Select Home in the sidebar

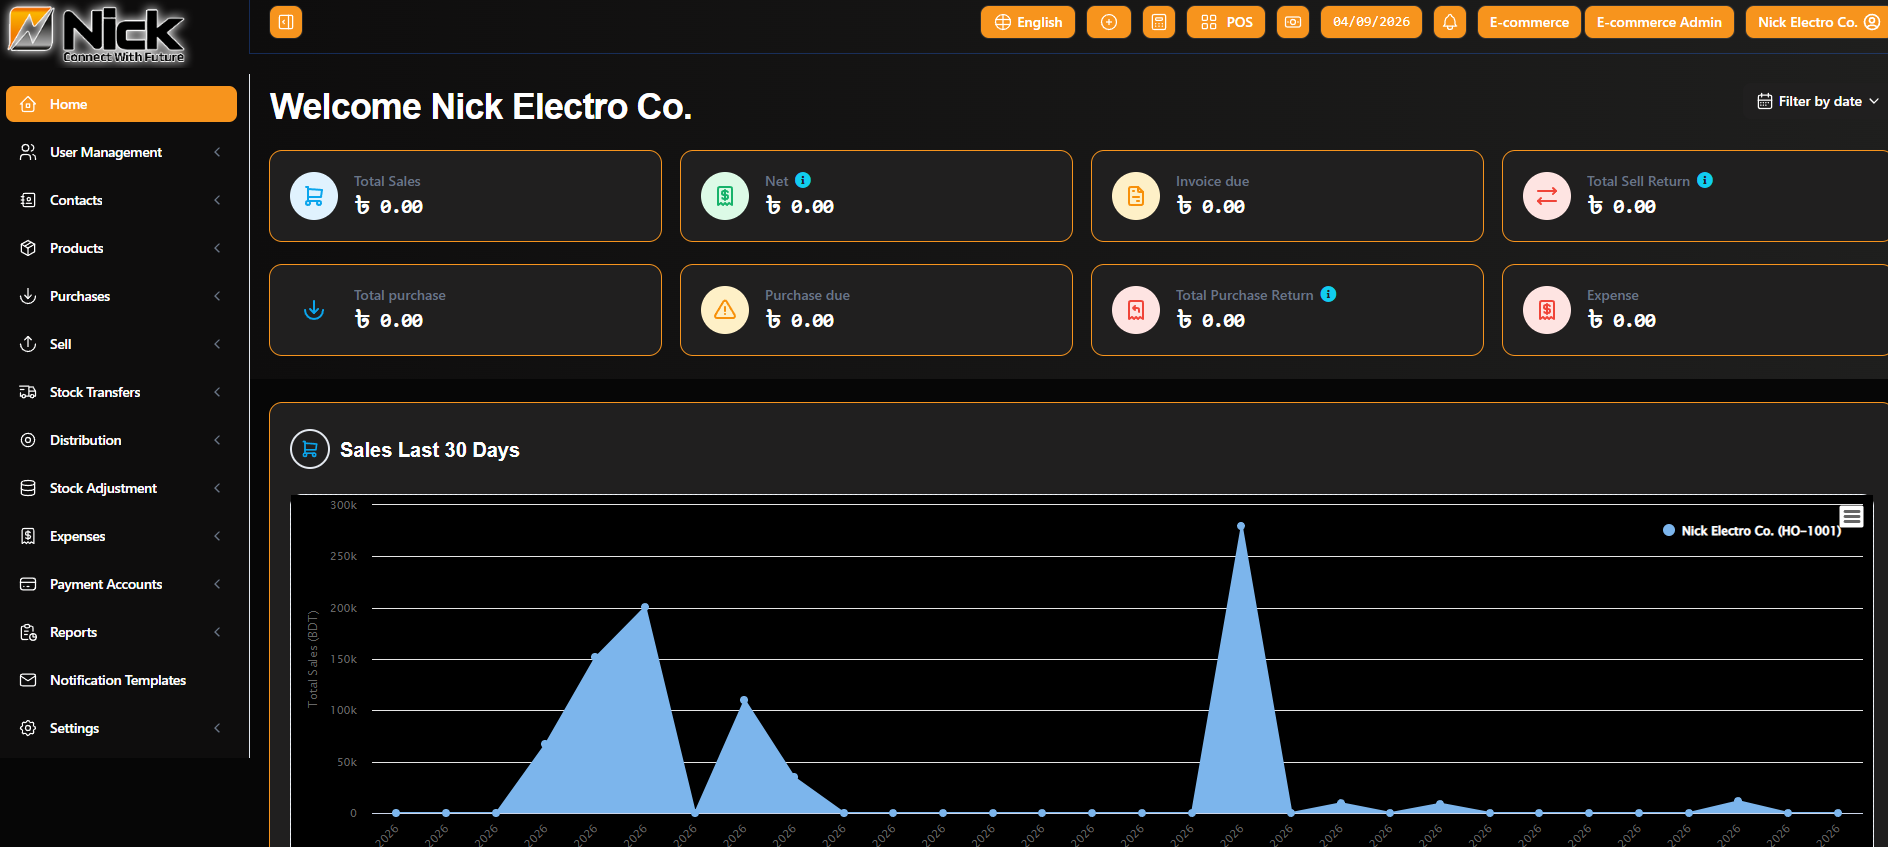[120, 104]
